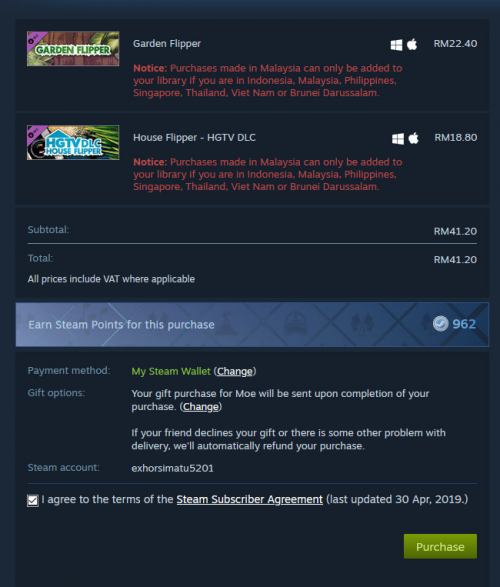Image resolution: width=500 pixels, height=587 pixels.
Task: Open the Steam Subscriber Agreement link
Action: pyautogui.click(x=250, y=499)
